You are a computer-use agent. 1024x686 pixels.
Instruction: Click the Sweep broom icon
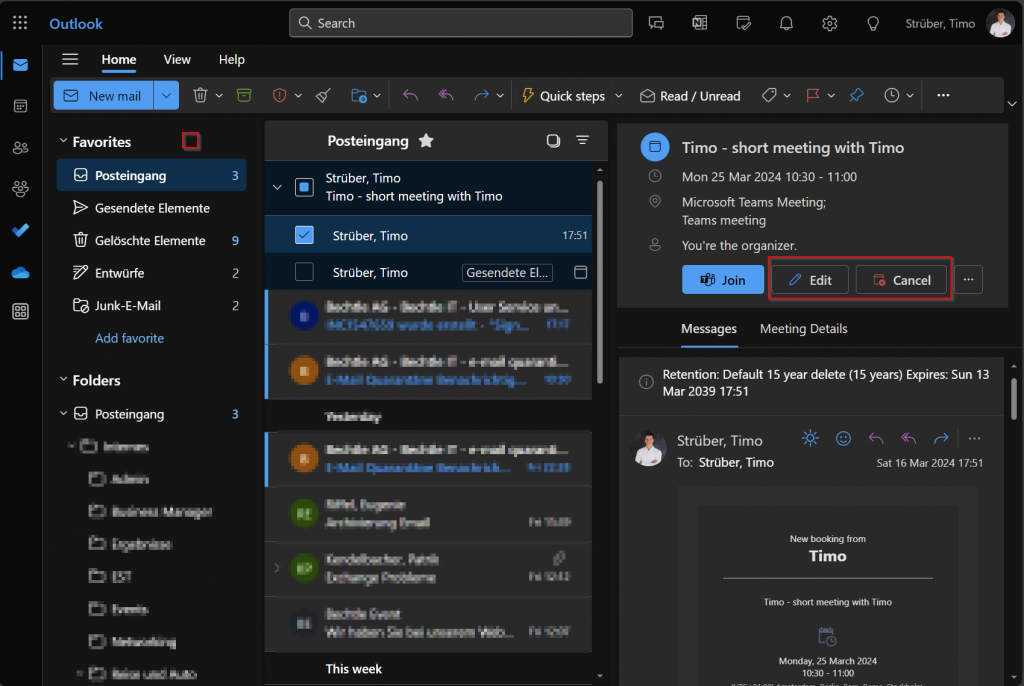[x=323, y=96]
